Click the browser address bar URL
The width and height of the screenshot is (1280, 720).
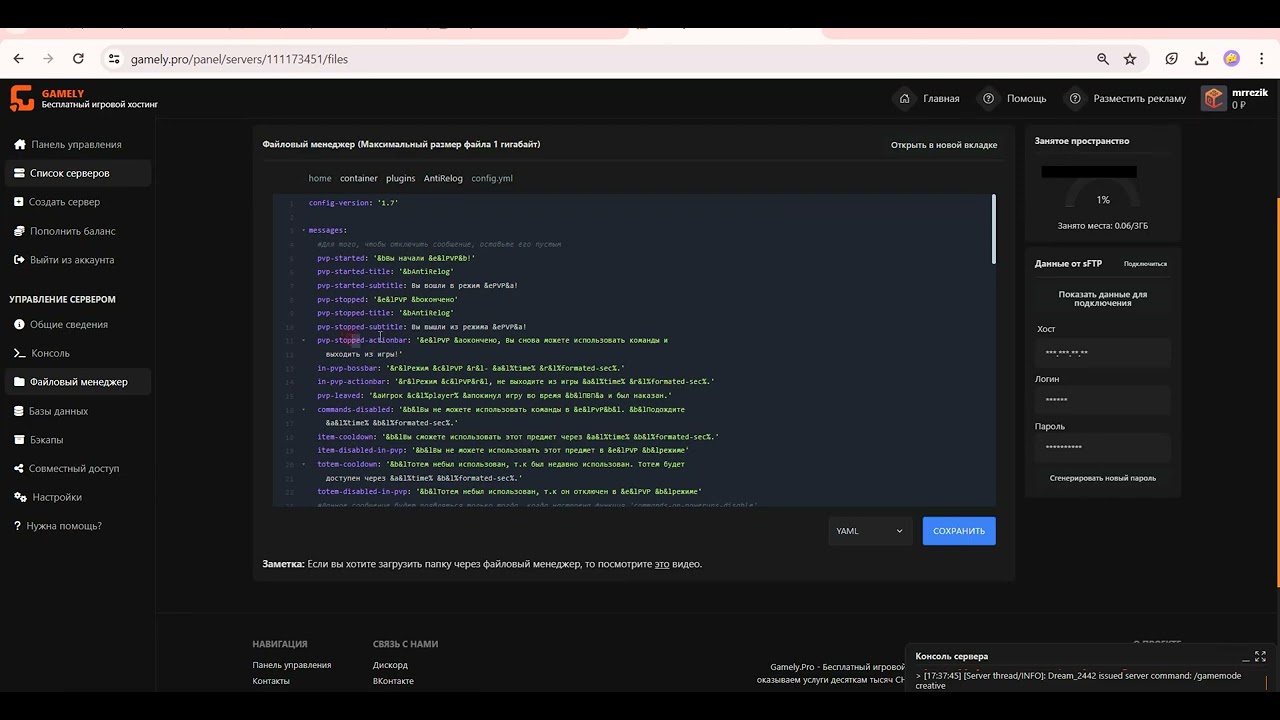coord(239,59)
